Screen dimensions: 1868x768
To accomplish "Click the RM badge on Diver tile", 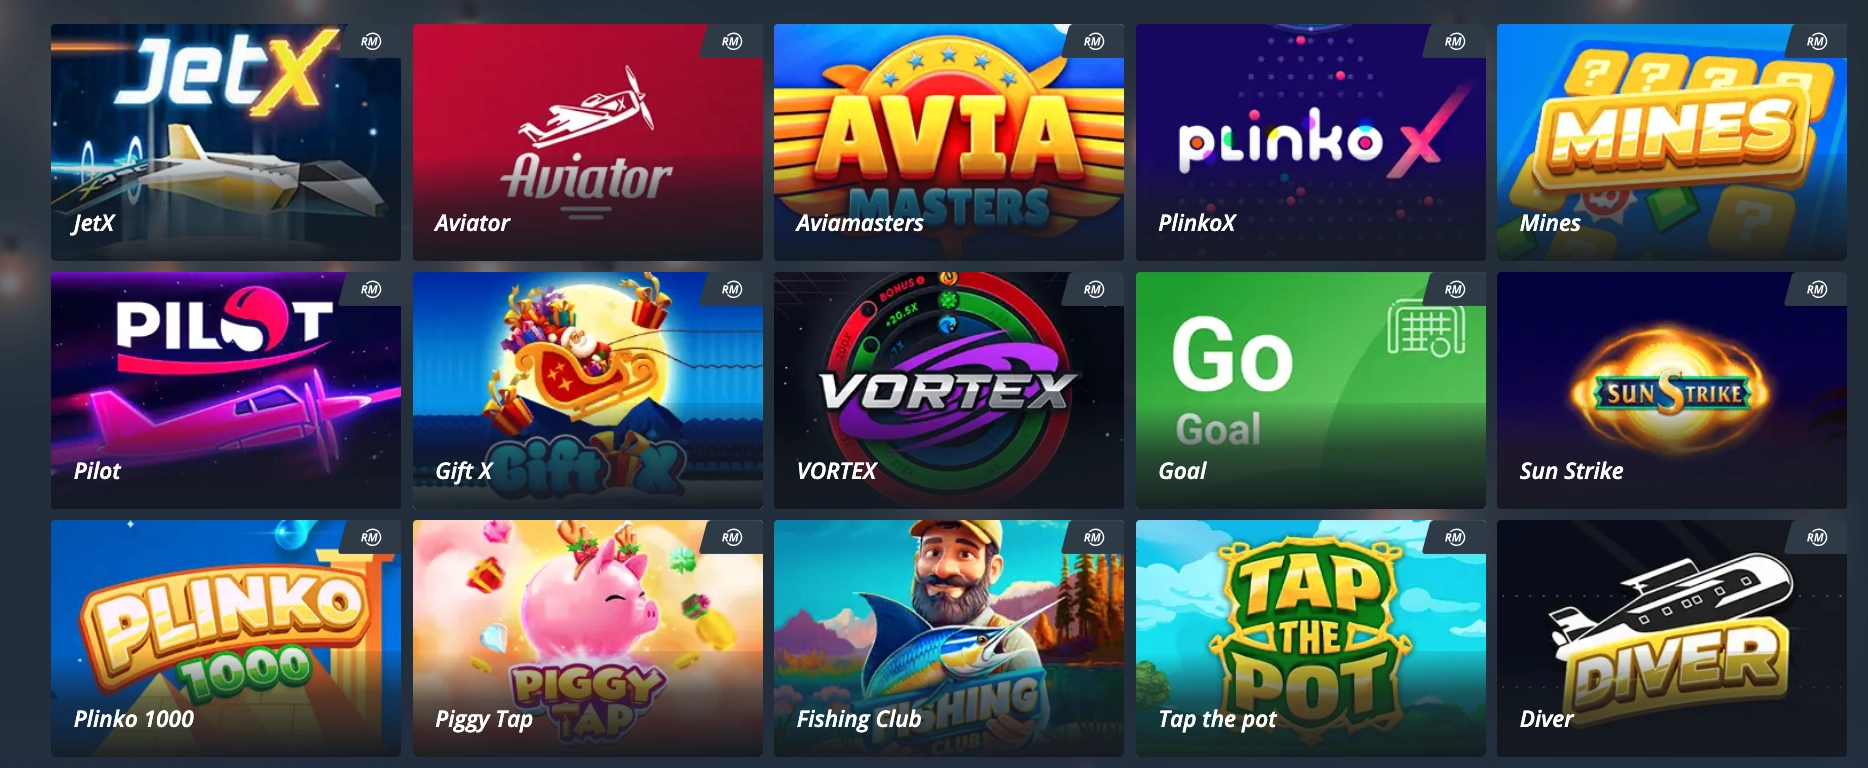I will tap(1817, 538).
